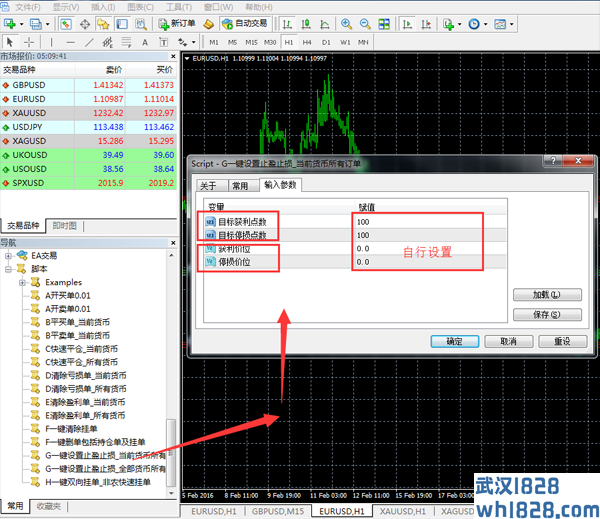Expand the EA交易 tree node

tap(9, 256)
